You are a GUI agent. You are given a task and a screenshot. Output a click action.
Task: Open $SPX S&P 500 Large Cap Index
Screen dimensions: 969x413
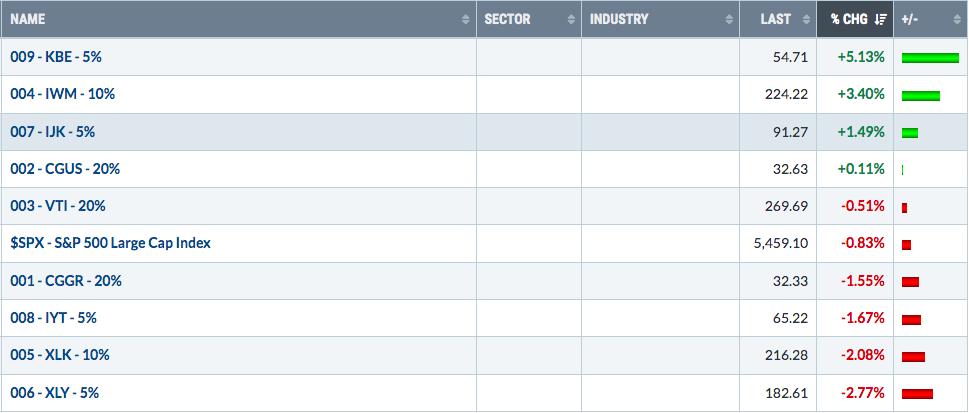coord(110,243)
